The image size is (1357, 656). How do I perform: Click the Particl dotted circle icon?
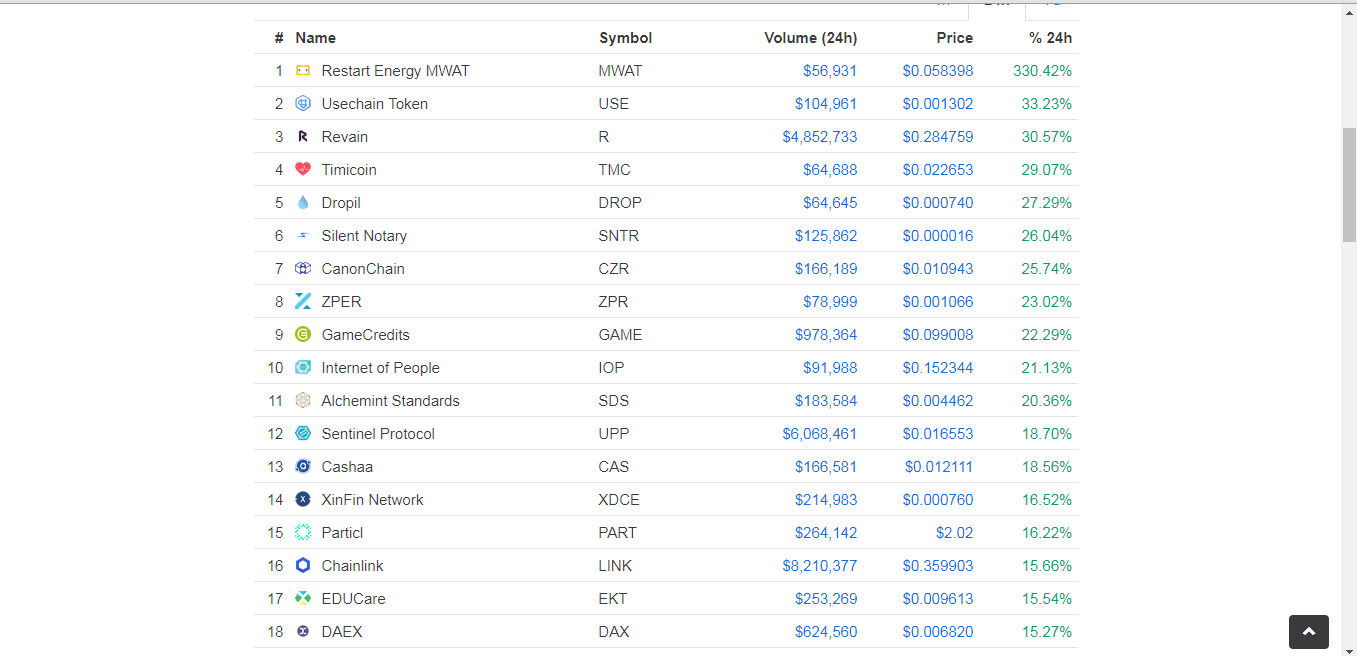[303, 533]
